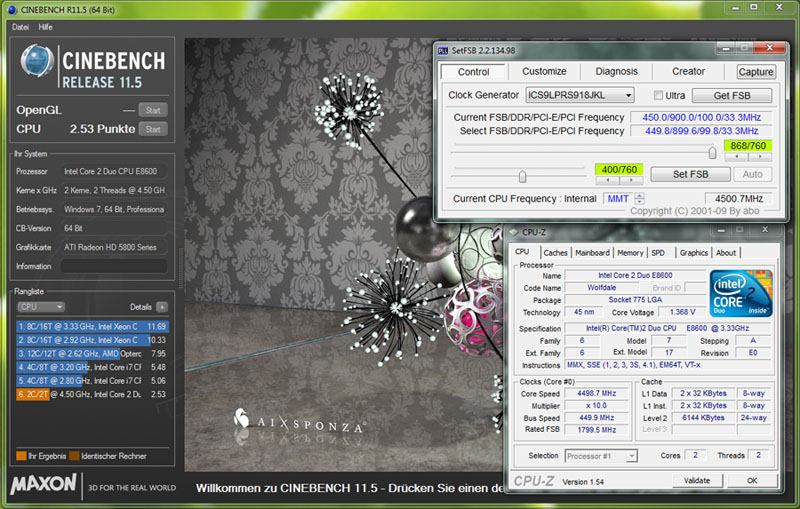Select the Control tab in SetFSB

click(473, 72)
